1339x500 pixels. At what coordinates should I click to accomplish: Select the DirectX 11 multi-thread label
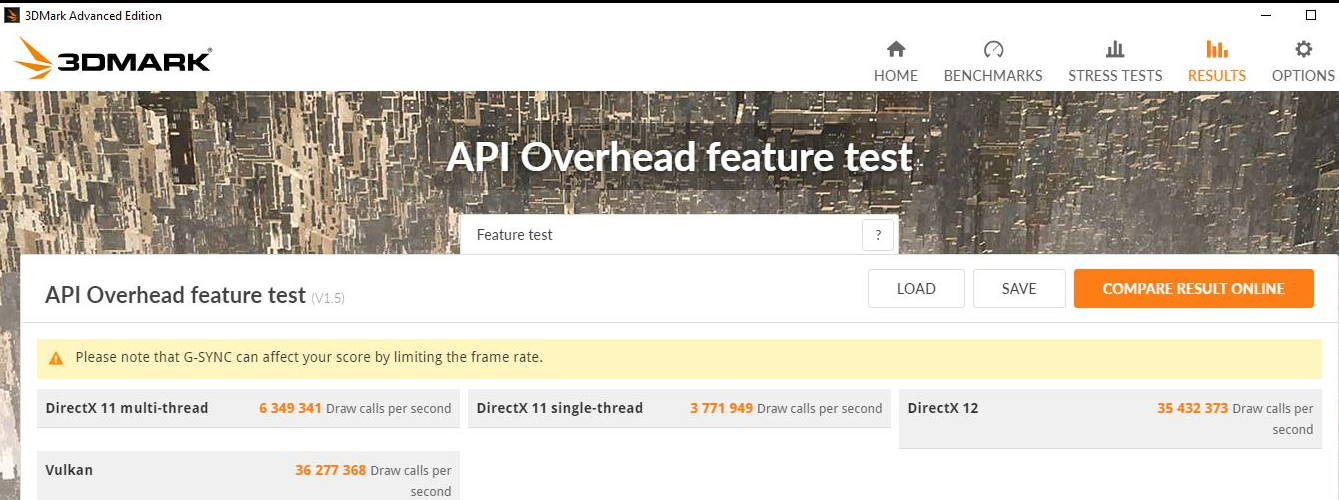click(x=127, y=408)
